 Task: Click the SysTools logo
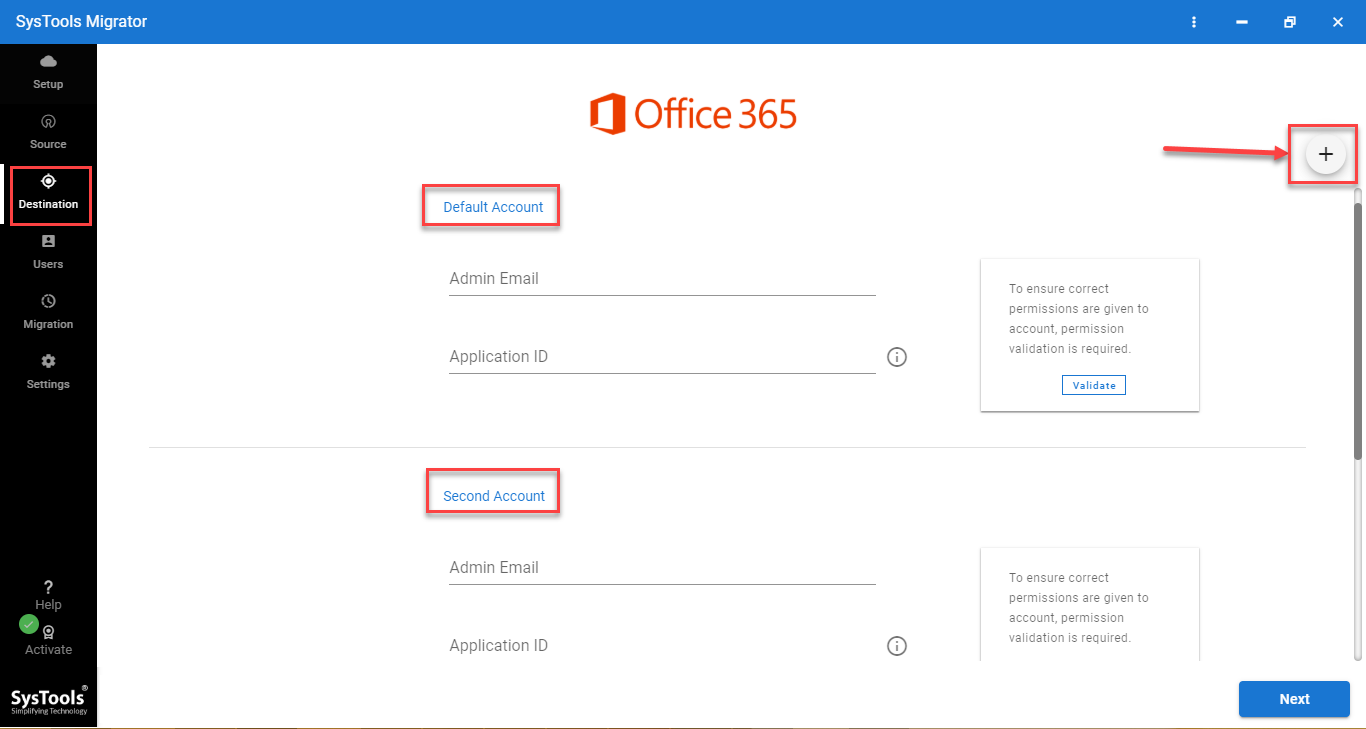tap(49, 699)
